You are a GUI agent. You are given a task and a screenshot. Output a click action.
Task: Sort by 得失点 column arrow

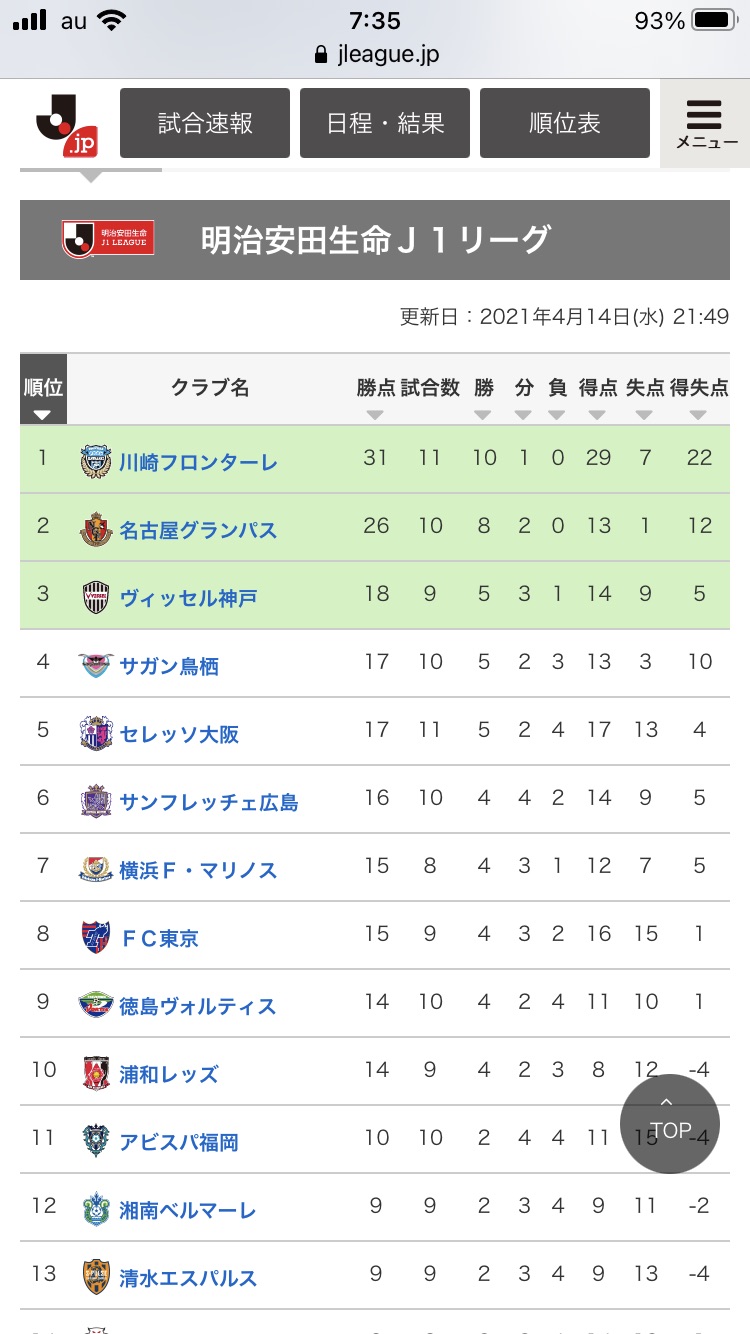click(699, 414)
